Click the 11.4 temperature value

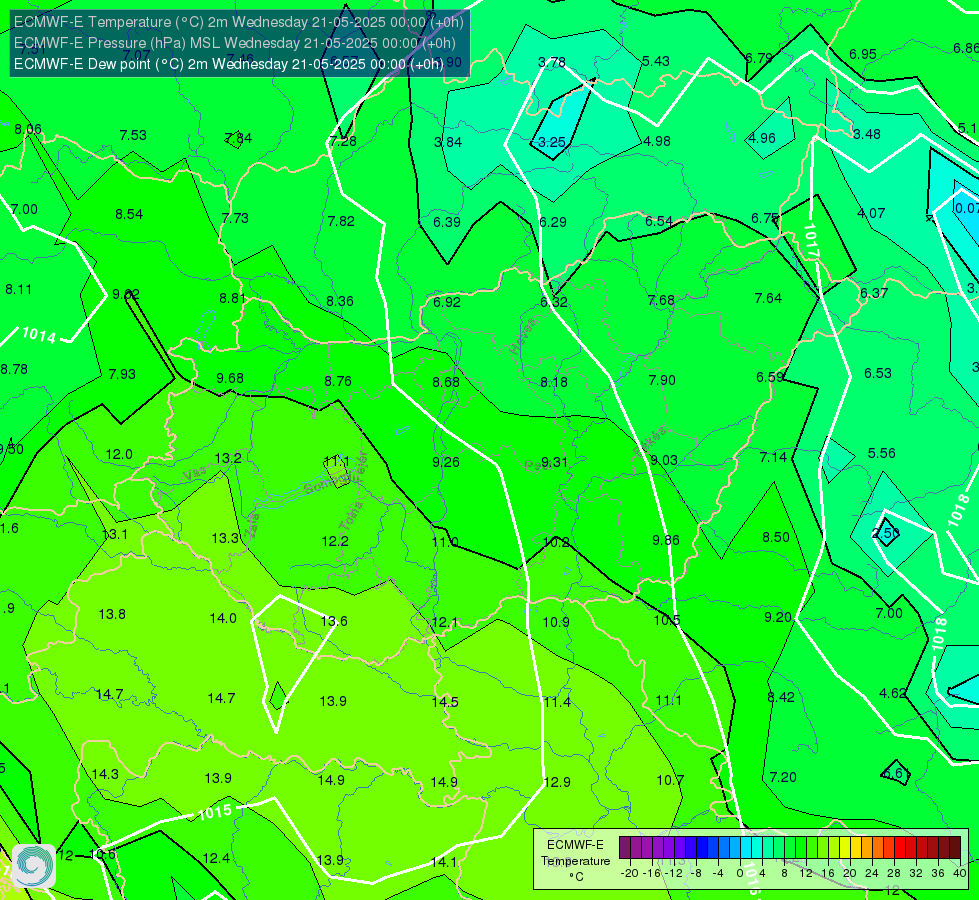[557, 703]
